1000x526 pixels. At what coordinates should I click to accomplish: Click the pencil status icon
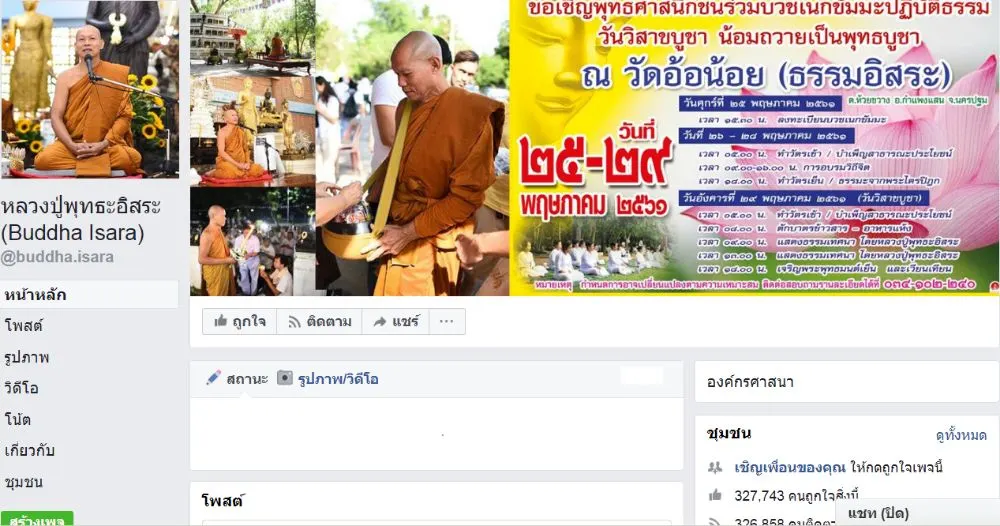(x=214, y=377)
